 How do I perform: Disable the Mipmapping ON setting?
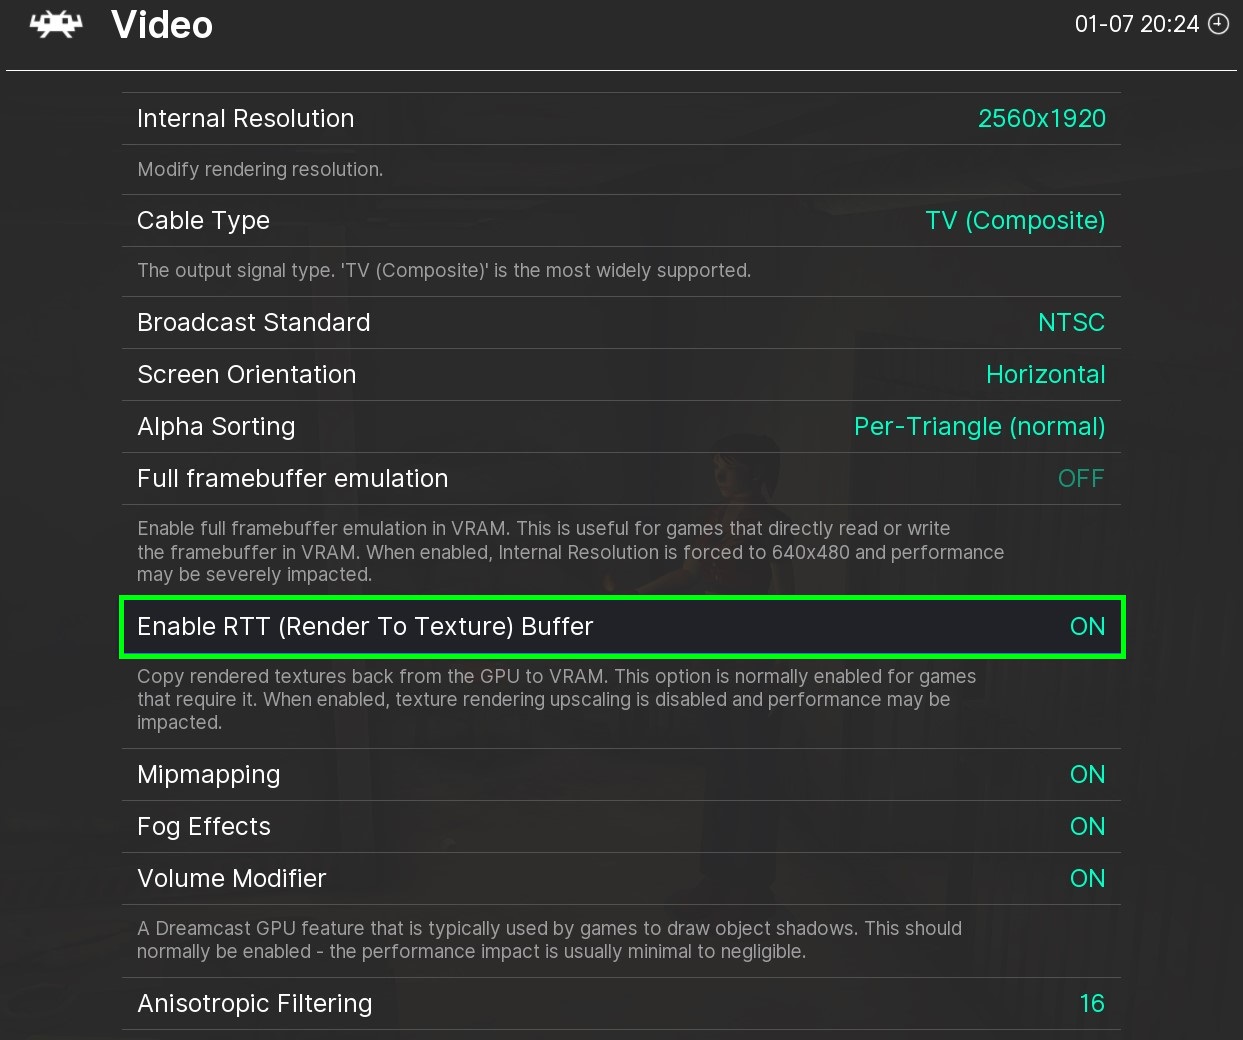tap(1087, 775)
